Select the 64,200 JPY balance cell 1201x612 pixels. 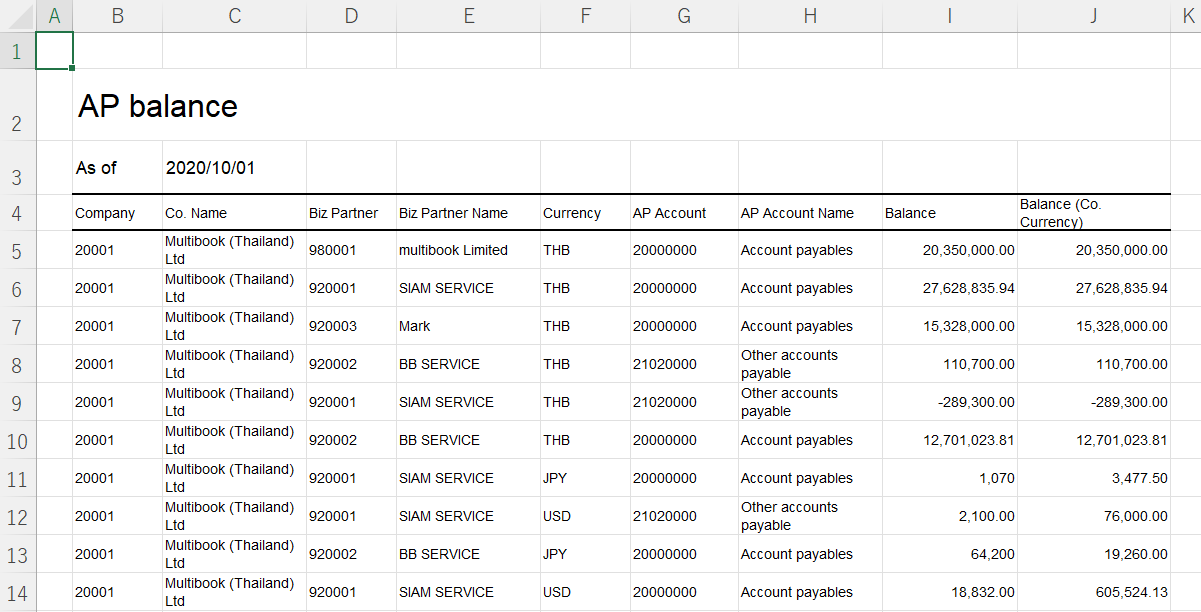coord(950,554)
